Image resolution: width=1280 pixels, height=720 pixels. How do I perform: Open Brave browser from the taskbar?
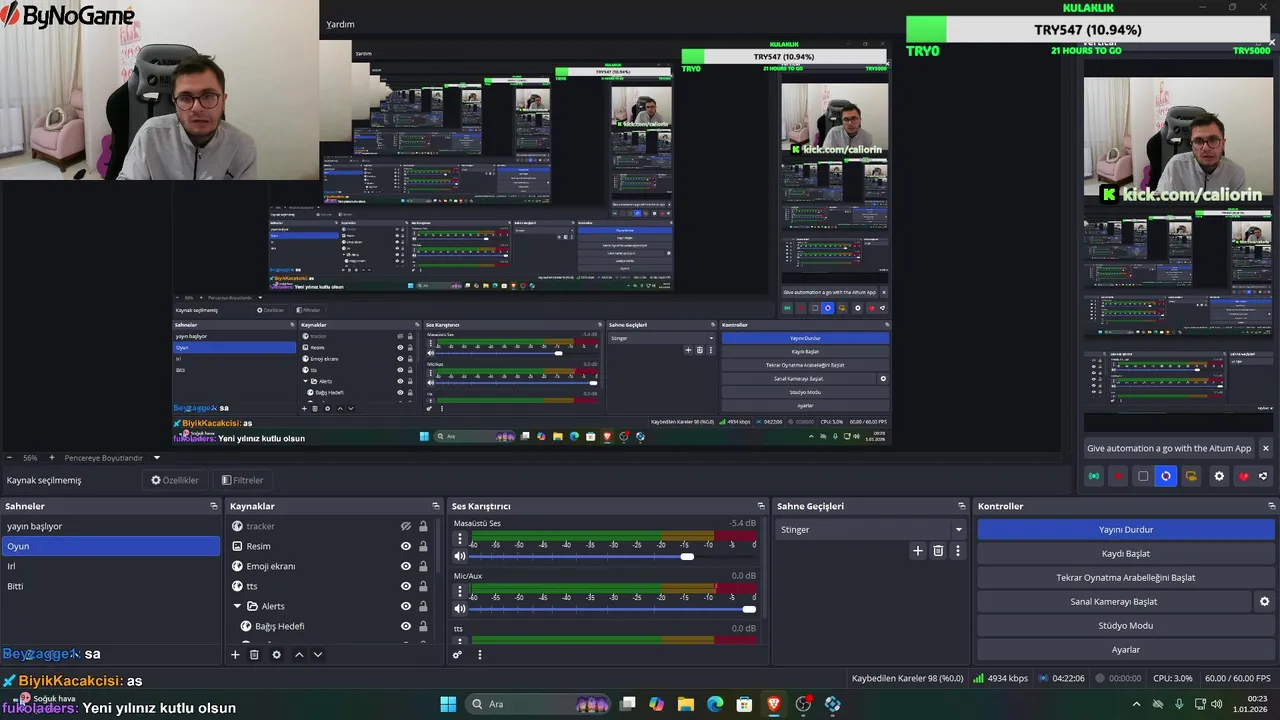pyautogui.click(x=773, y=704)
